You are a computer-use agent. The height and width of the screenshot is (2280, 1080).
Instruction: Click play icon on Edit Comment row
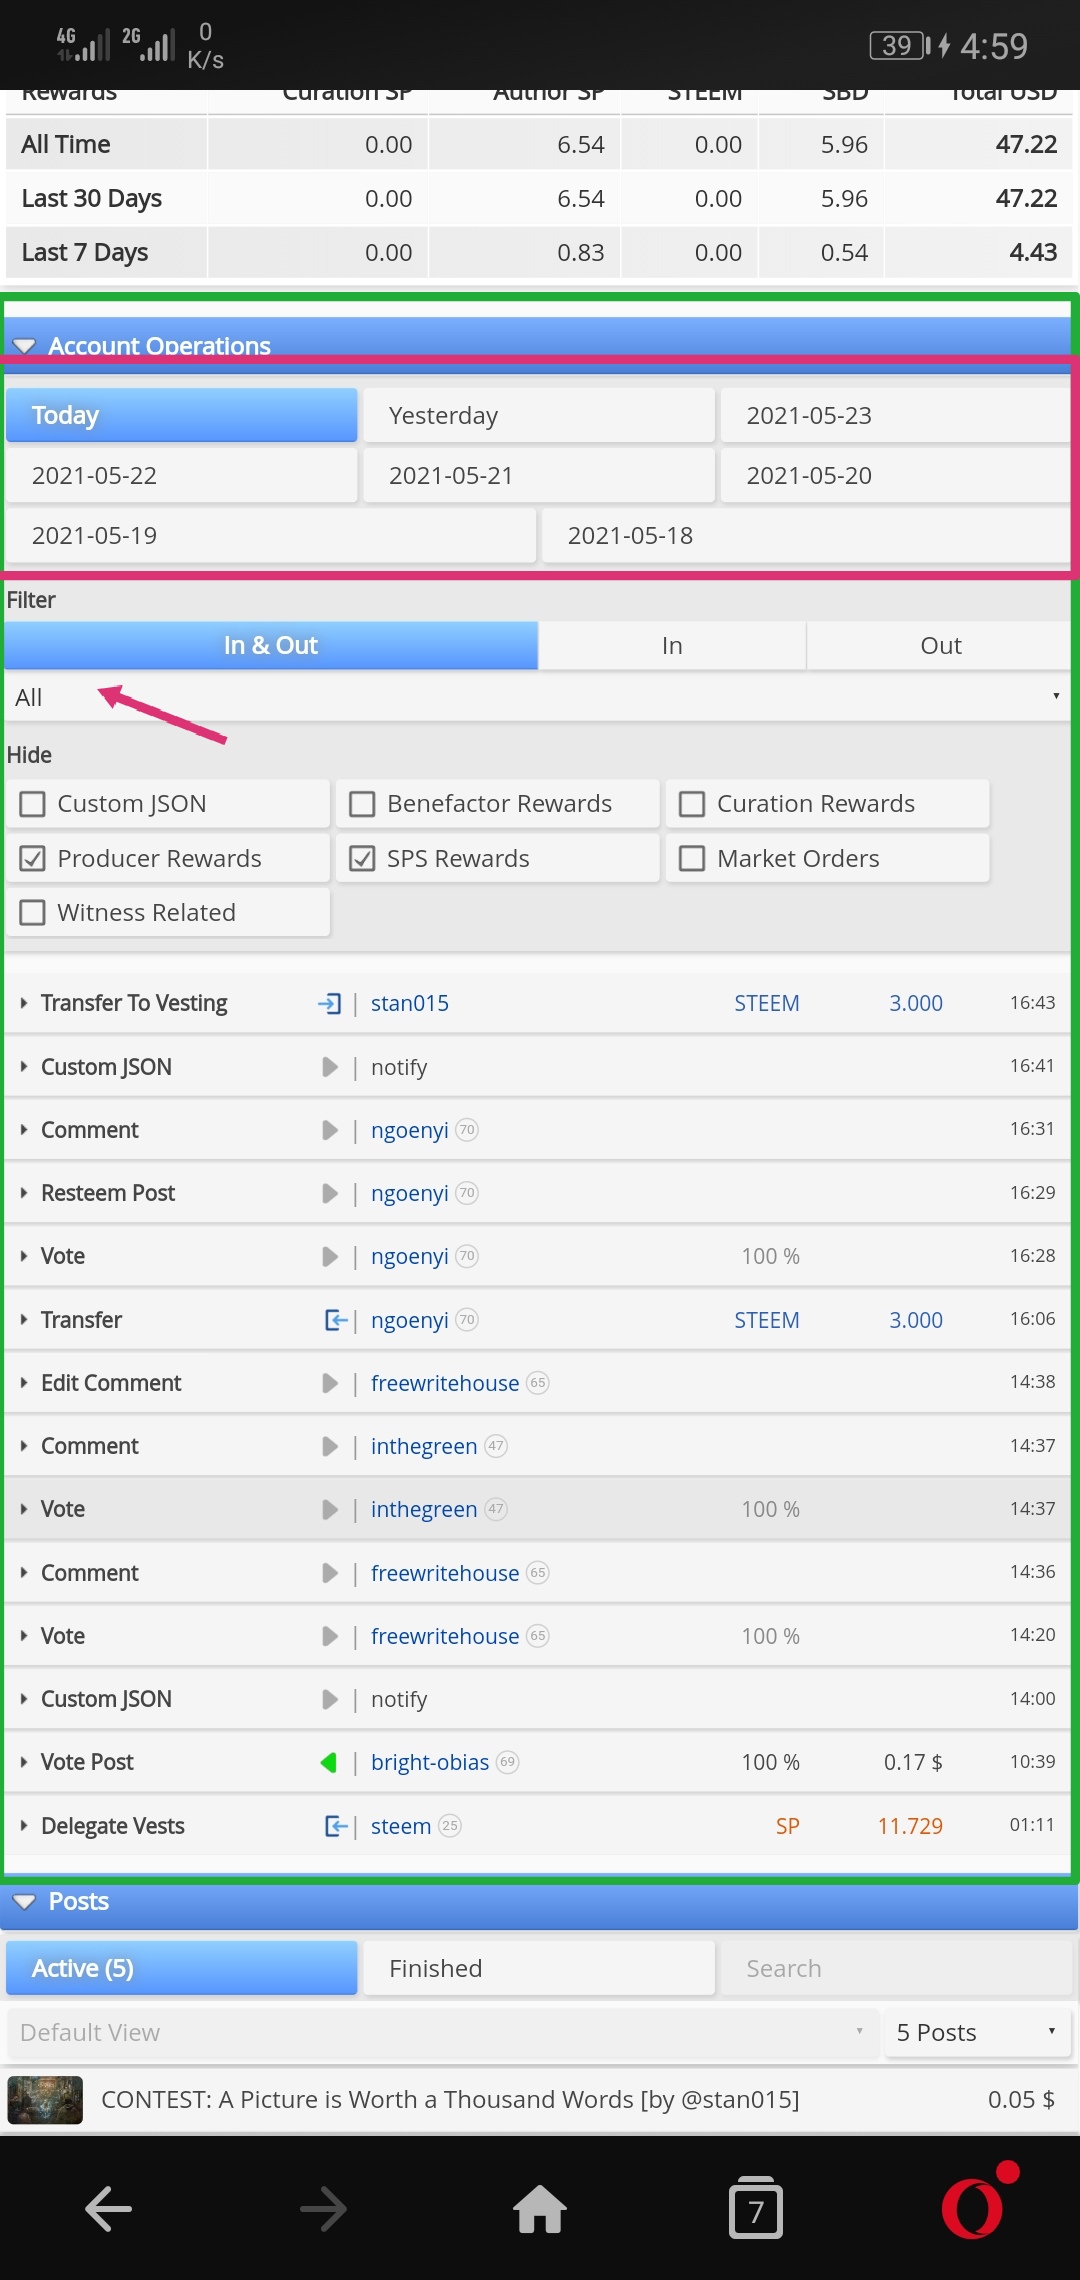330,1383
